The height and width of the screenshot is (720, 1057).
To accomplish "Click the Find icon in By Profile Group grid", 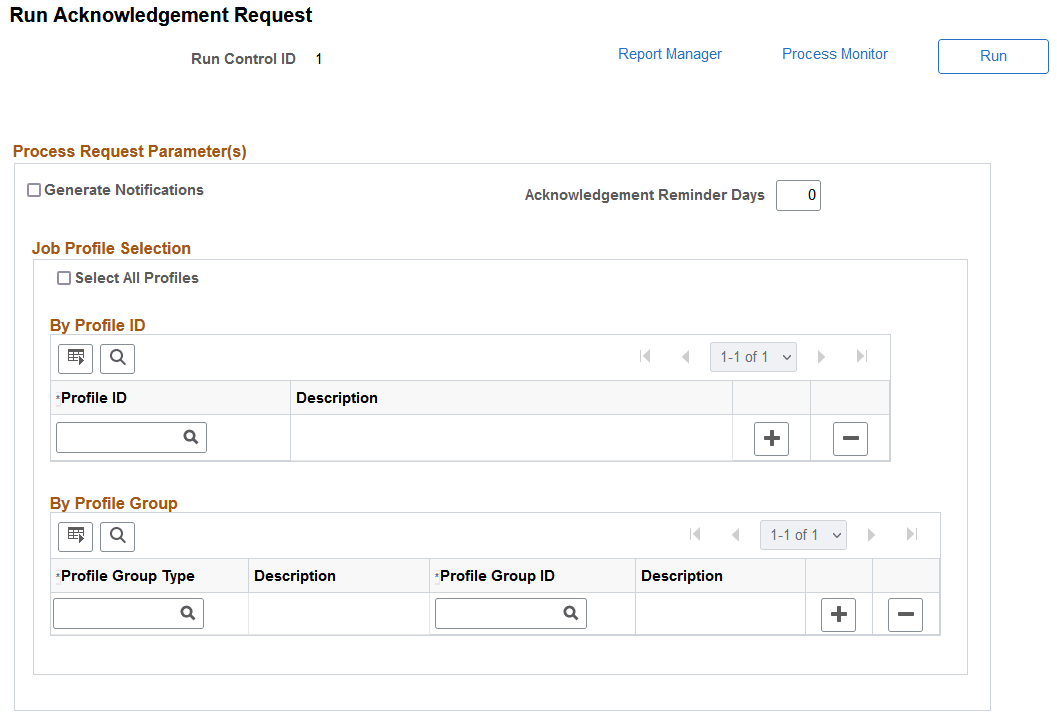I will (117, 536).
